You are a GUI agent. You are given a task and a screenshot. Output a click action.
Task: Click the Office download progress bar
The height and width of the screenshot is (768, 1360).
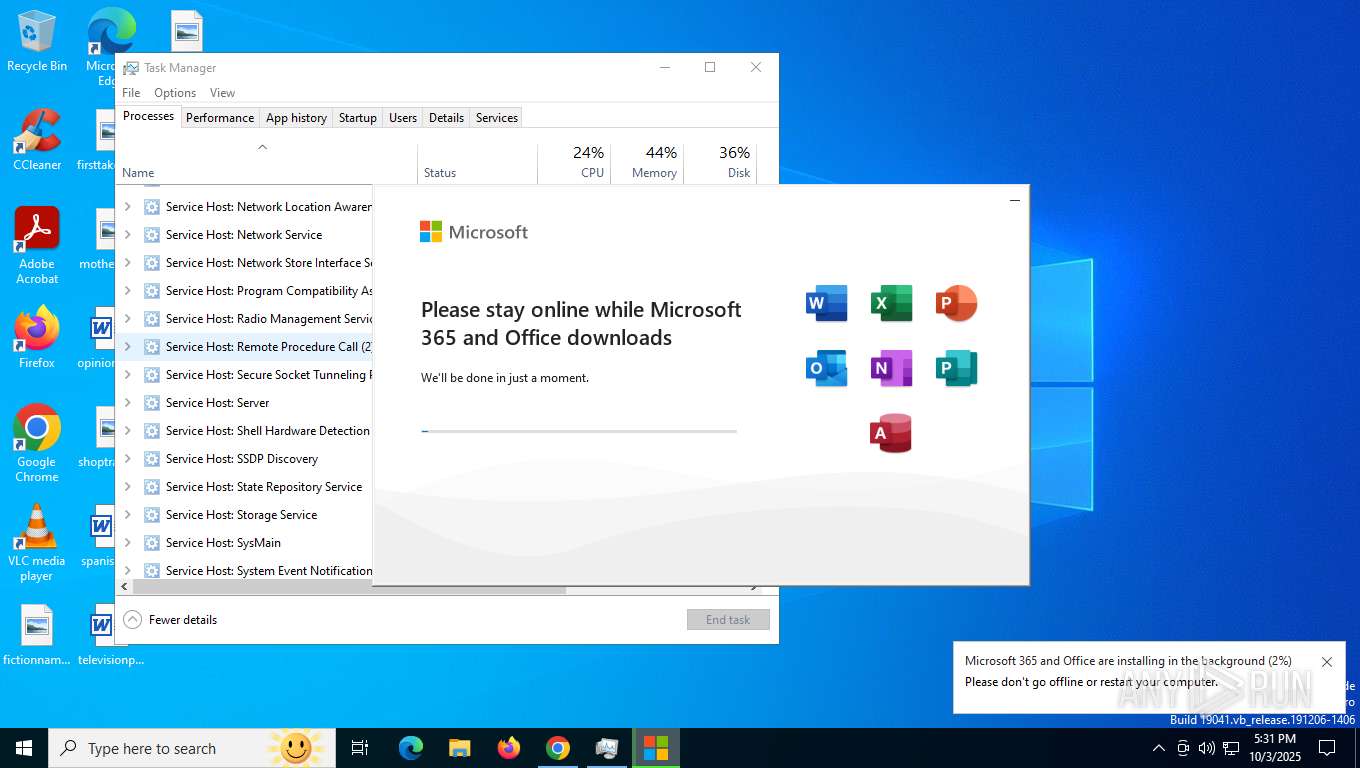[579, 431]
